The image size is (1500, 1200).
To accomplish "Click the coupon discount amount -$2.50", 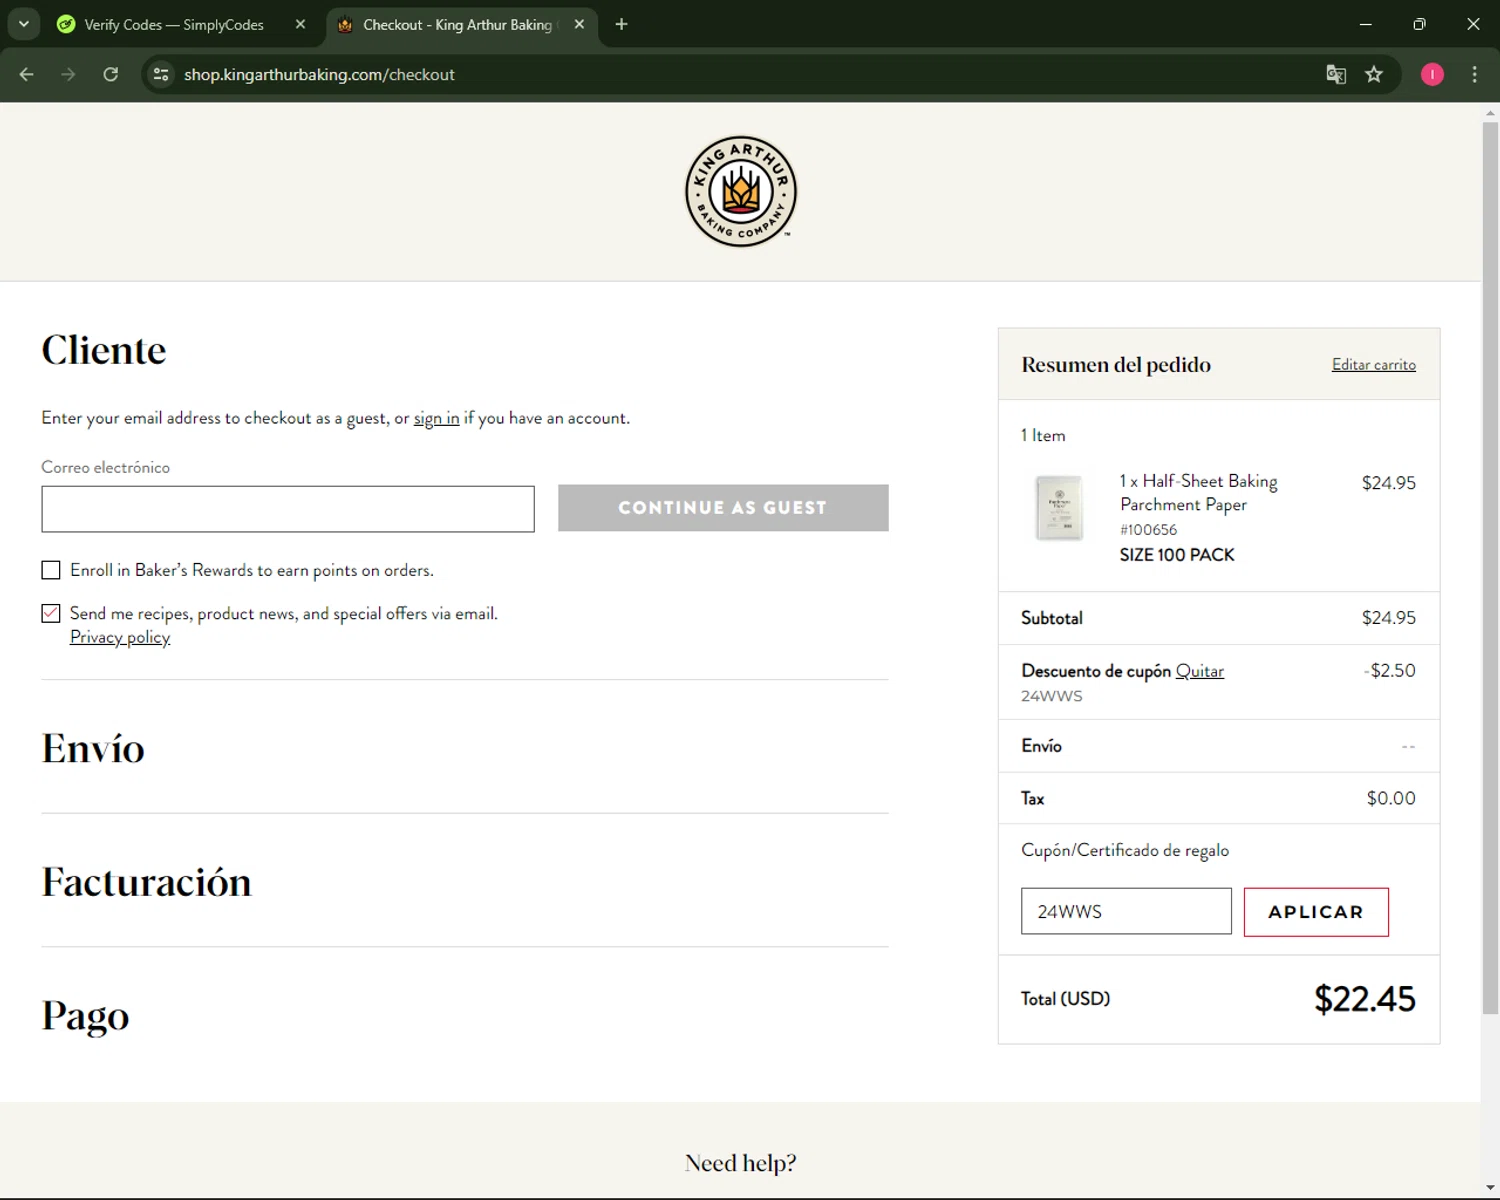I will point(1390,671).
